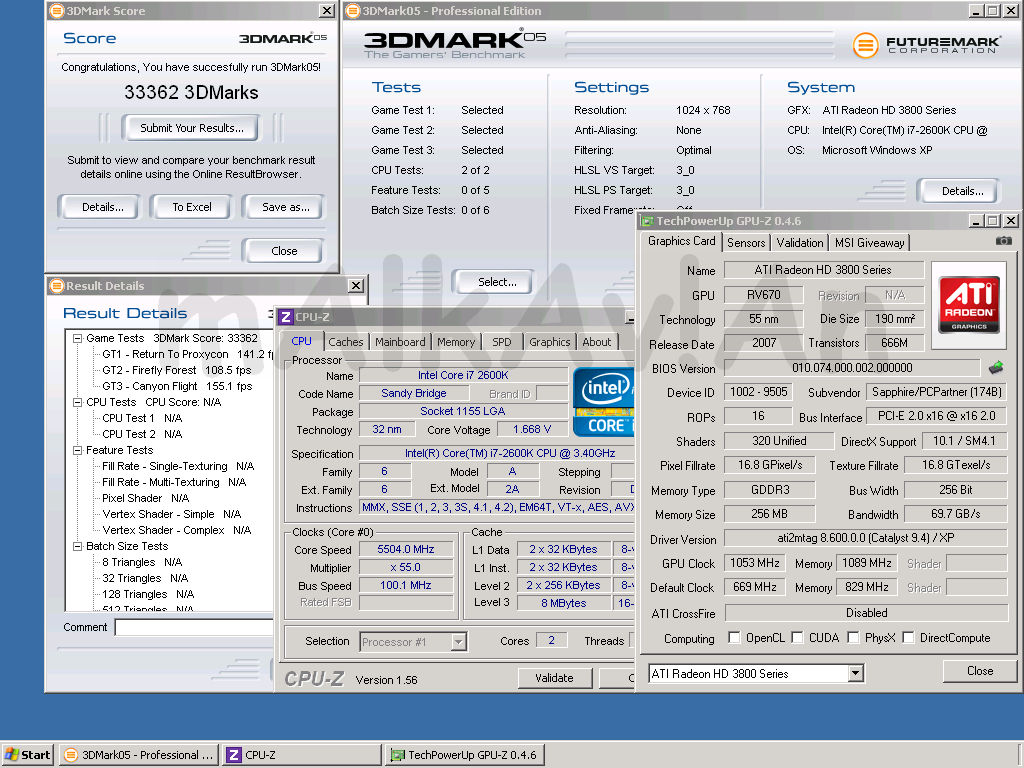Click the Specification field in CPU-Z
Screen dimensions: 1024x768
[497, 453]
